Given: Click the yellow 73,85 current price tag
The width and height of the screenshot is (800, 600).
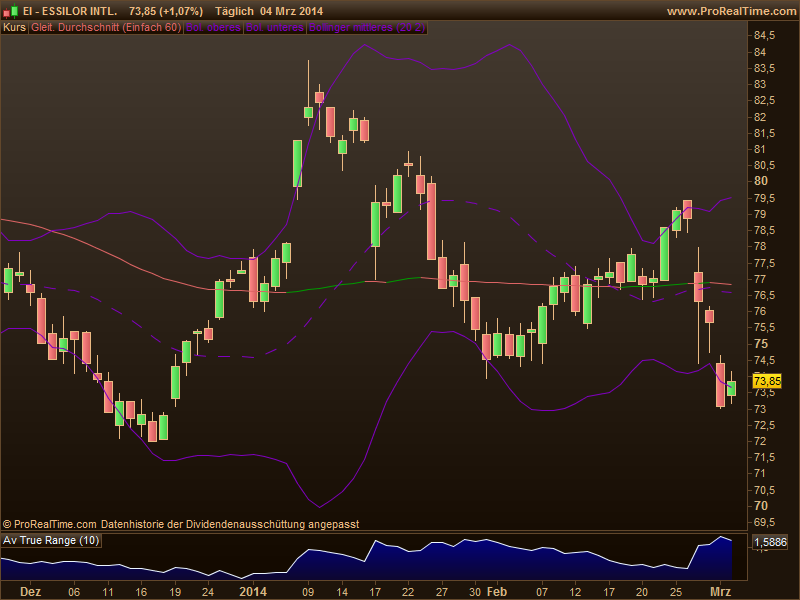Looking at the screenshot, I should (x=767, y=381).
